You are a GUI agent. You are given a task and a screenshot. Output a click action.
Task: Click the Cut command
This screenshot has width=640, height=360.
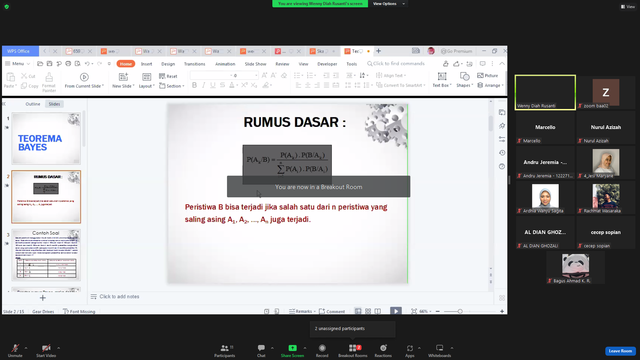tap(28, 76)
